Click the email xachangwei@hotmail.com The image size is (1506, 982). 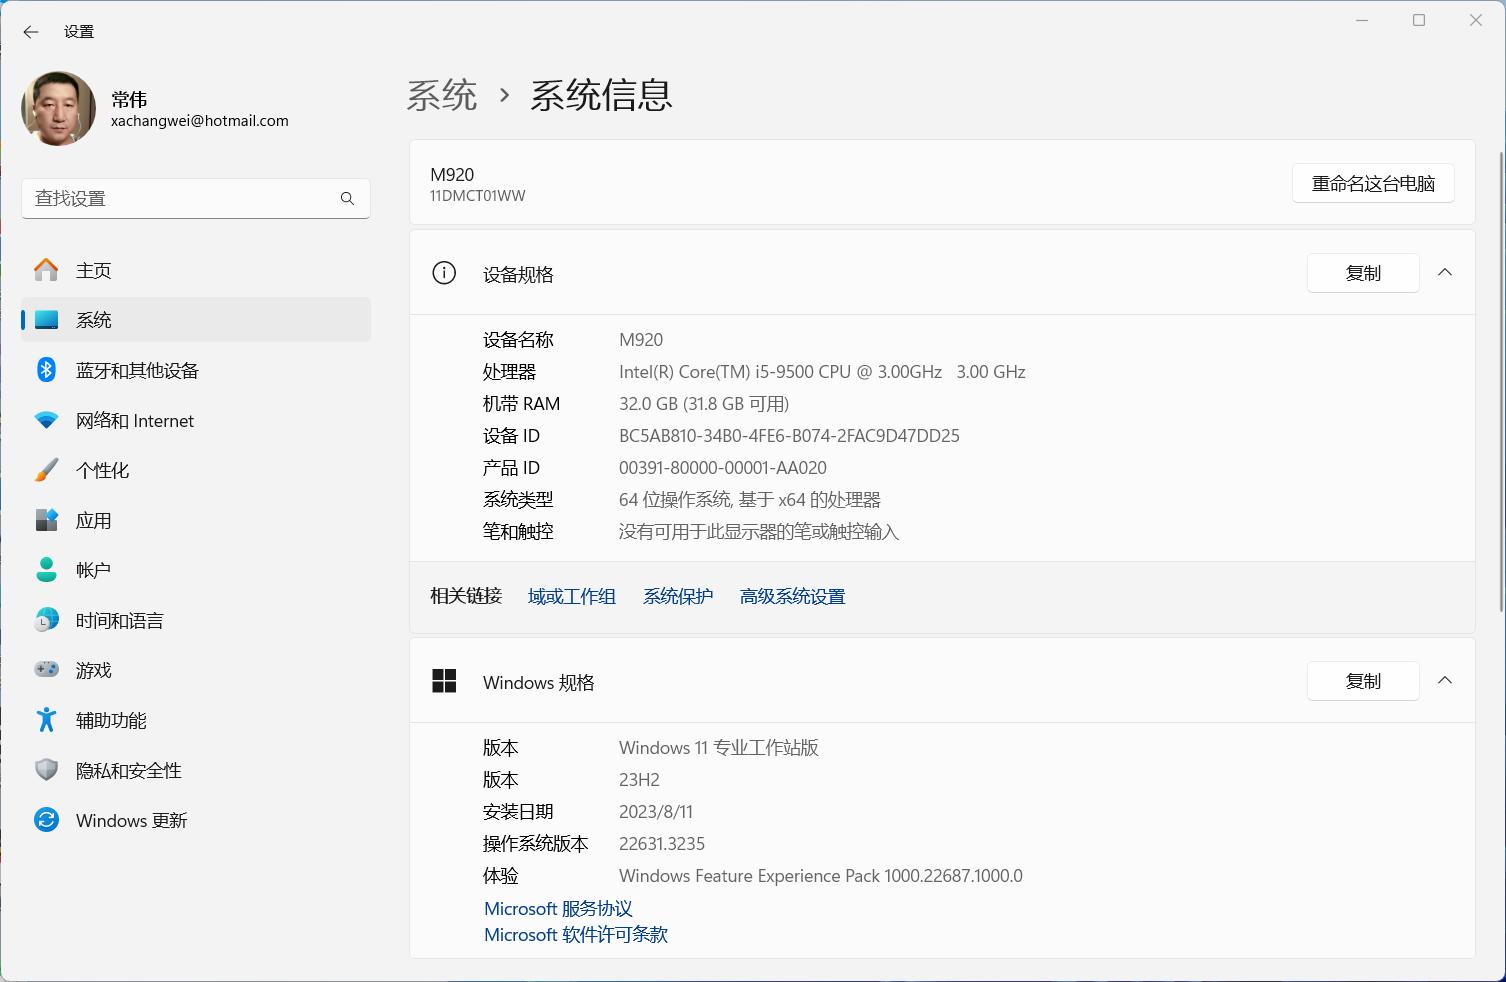[200, 121]
